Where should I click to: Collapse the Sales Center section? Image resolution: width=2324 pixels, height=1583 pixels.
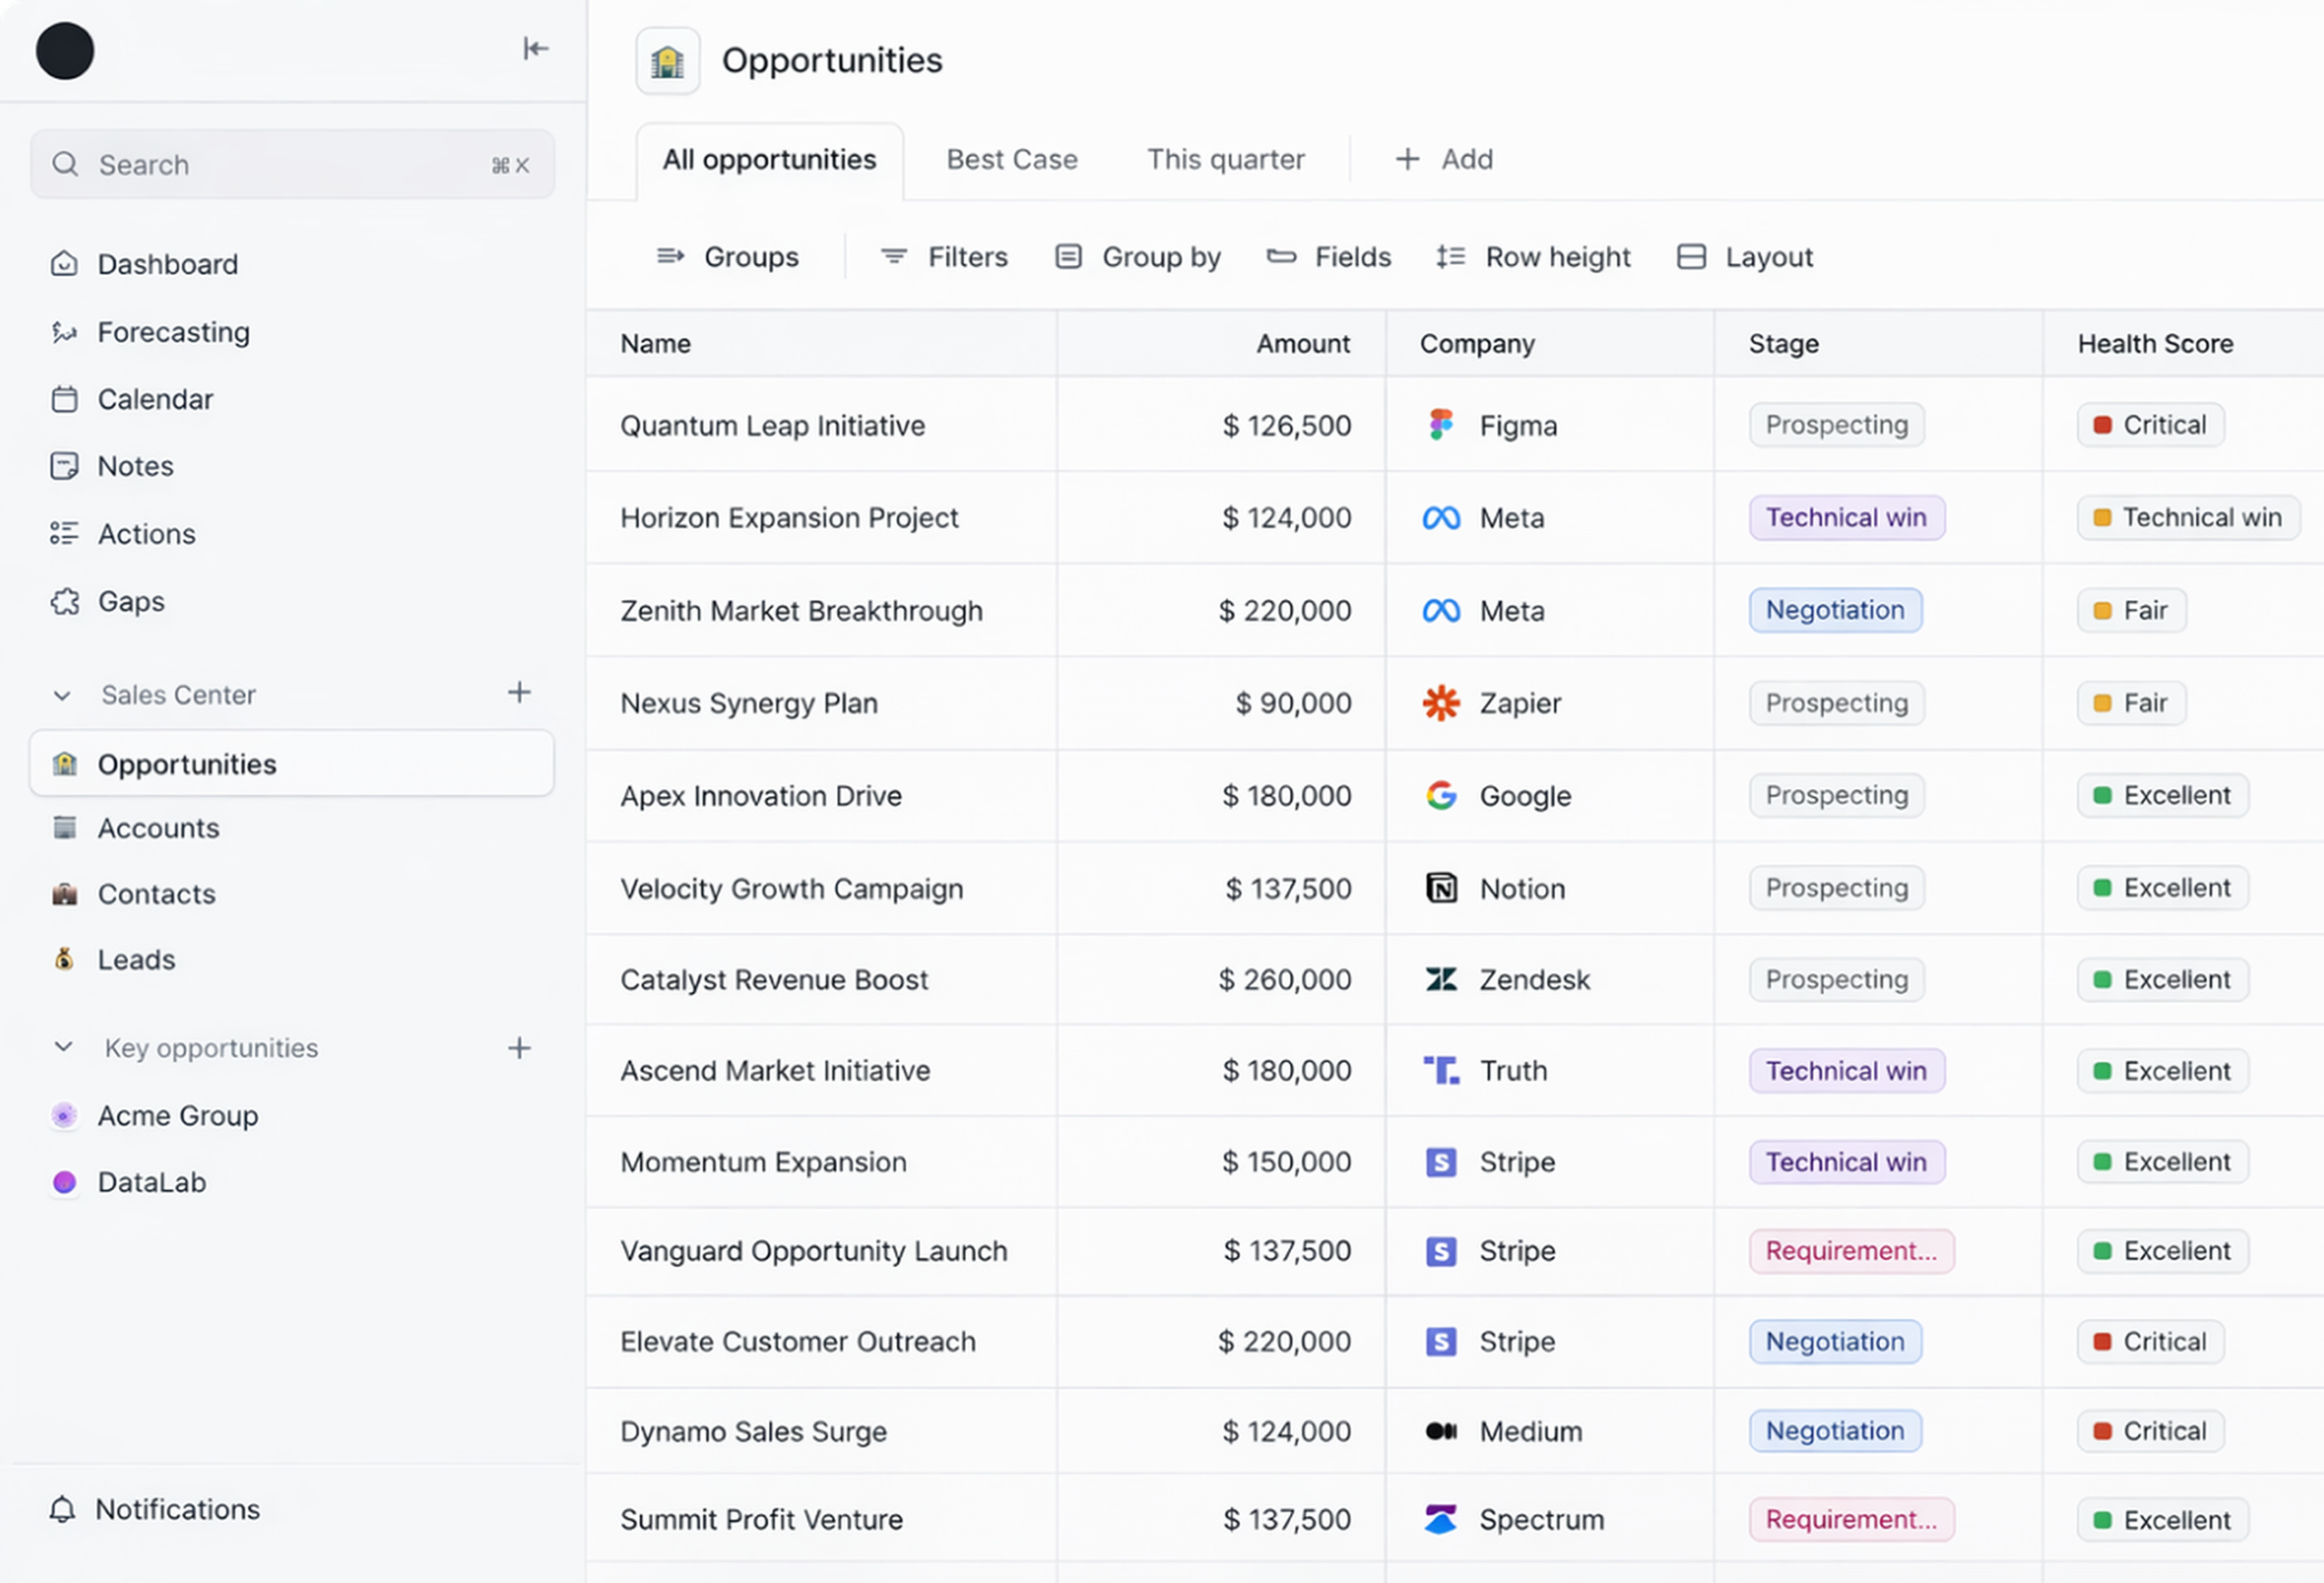62,694
